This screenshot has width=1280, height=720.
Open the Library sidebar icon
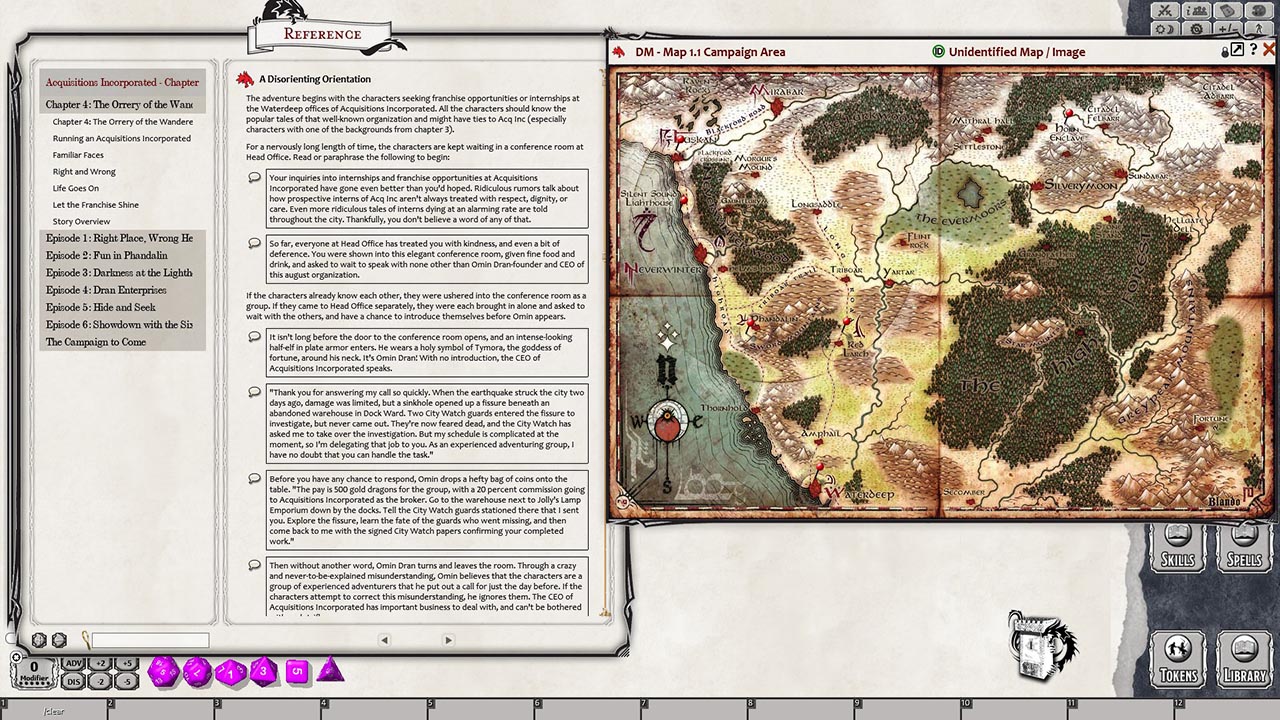point(1245,660)
